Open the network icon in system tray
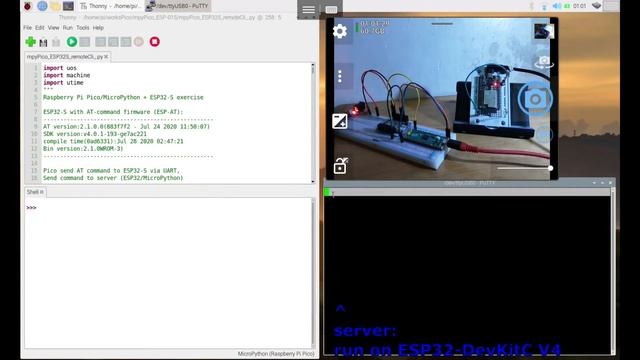The width and height of the screenshot is (640, 360). tap(544, 6)
